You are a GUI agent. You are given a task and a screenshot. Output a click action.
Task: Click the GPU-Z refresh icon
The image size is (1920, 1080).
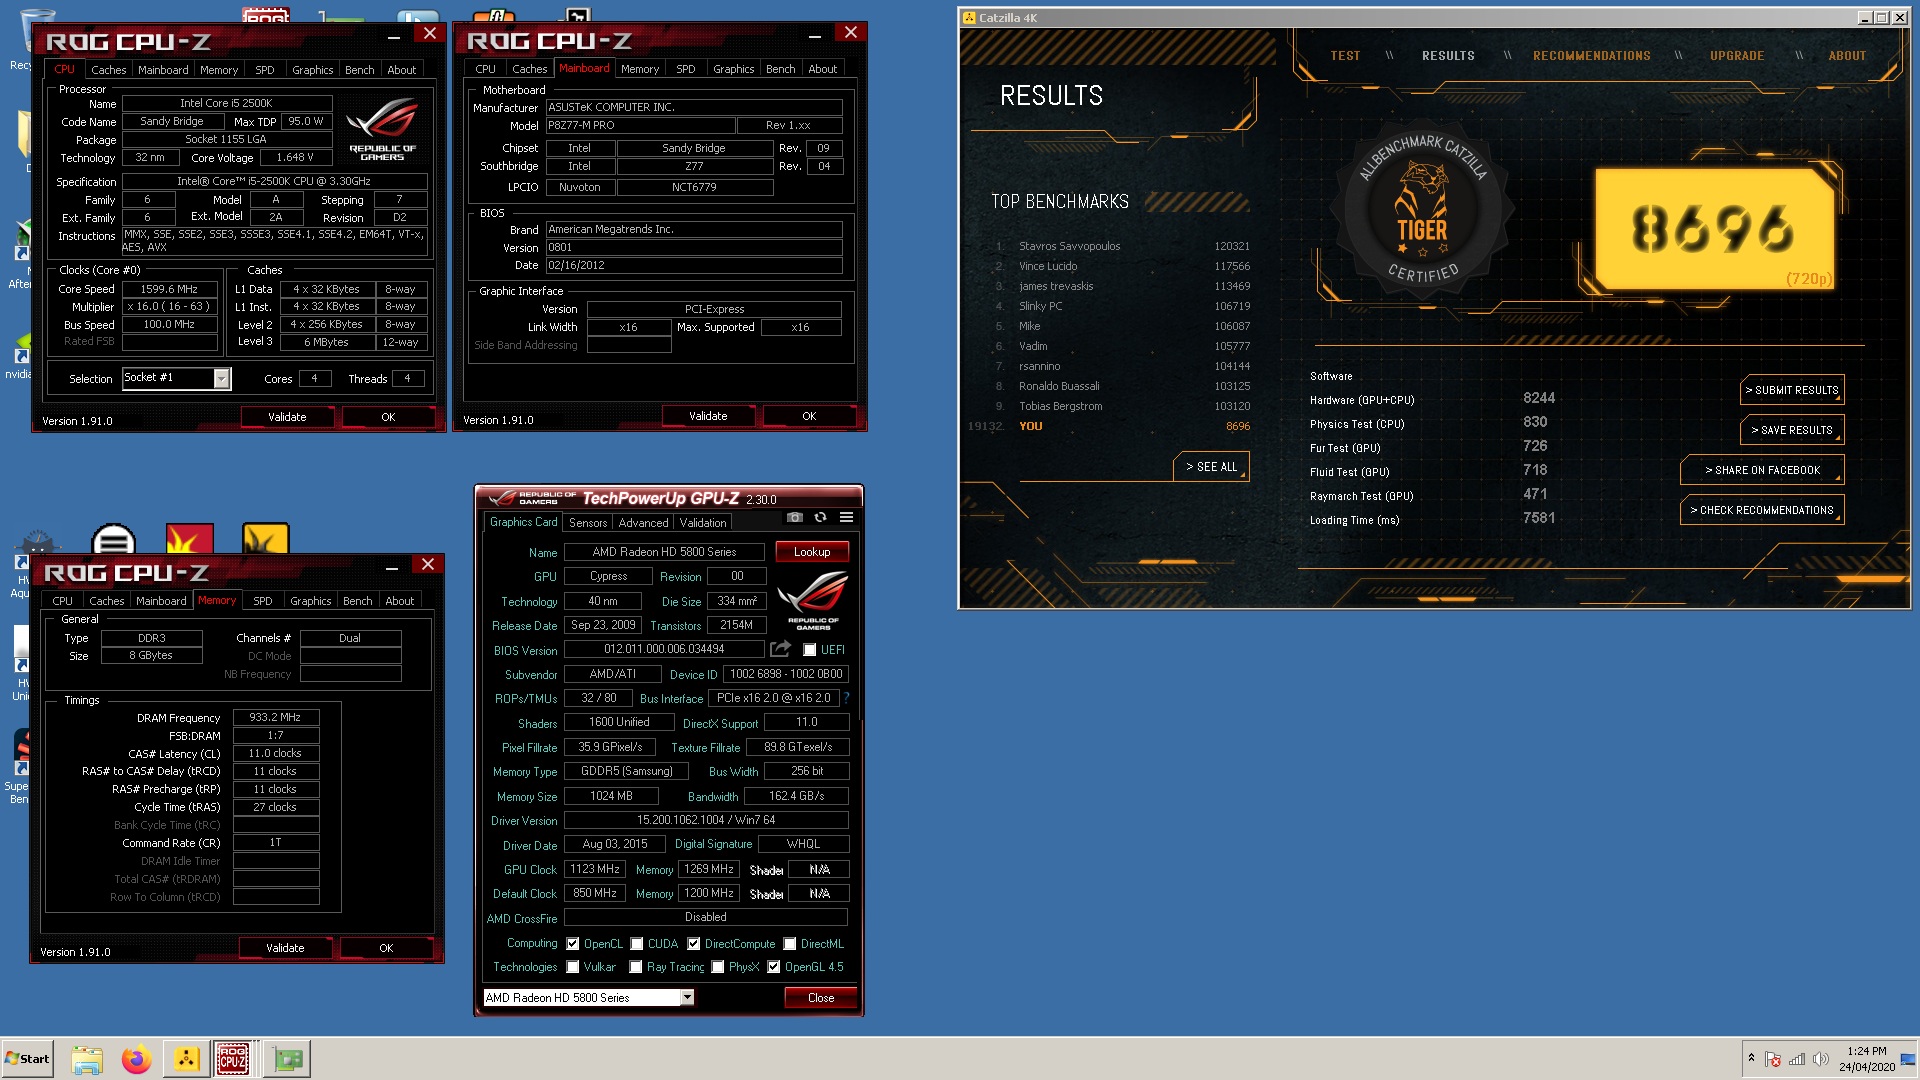(820, 517)
